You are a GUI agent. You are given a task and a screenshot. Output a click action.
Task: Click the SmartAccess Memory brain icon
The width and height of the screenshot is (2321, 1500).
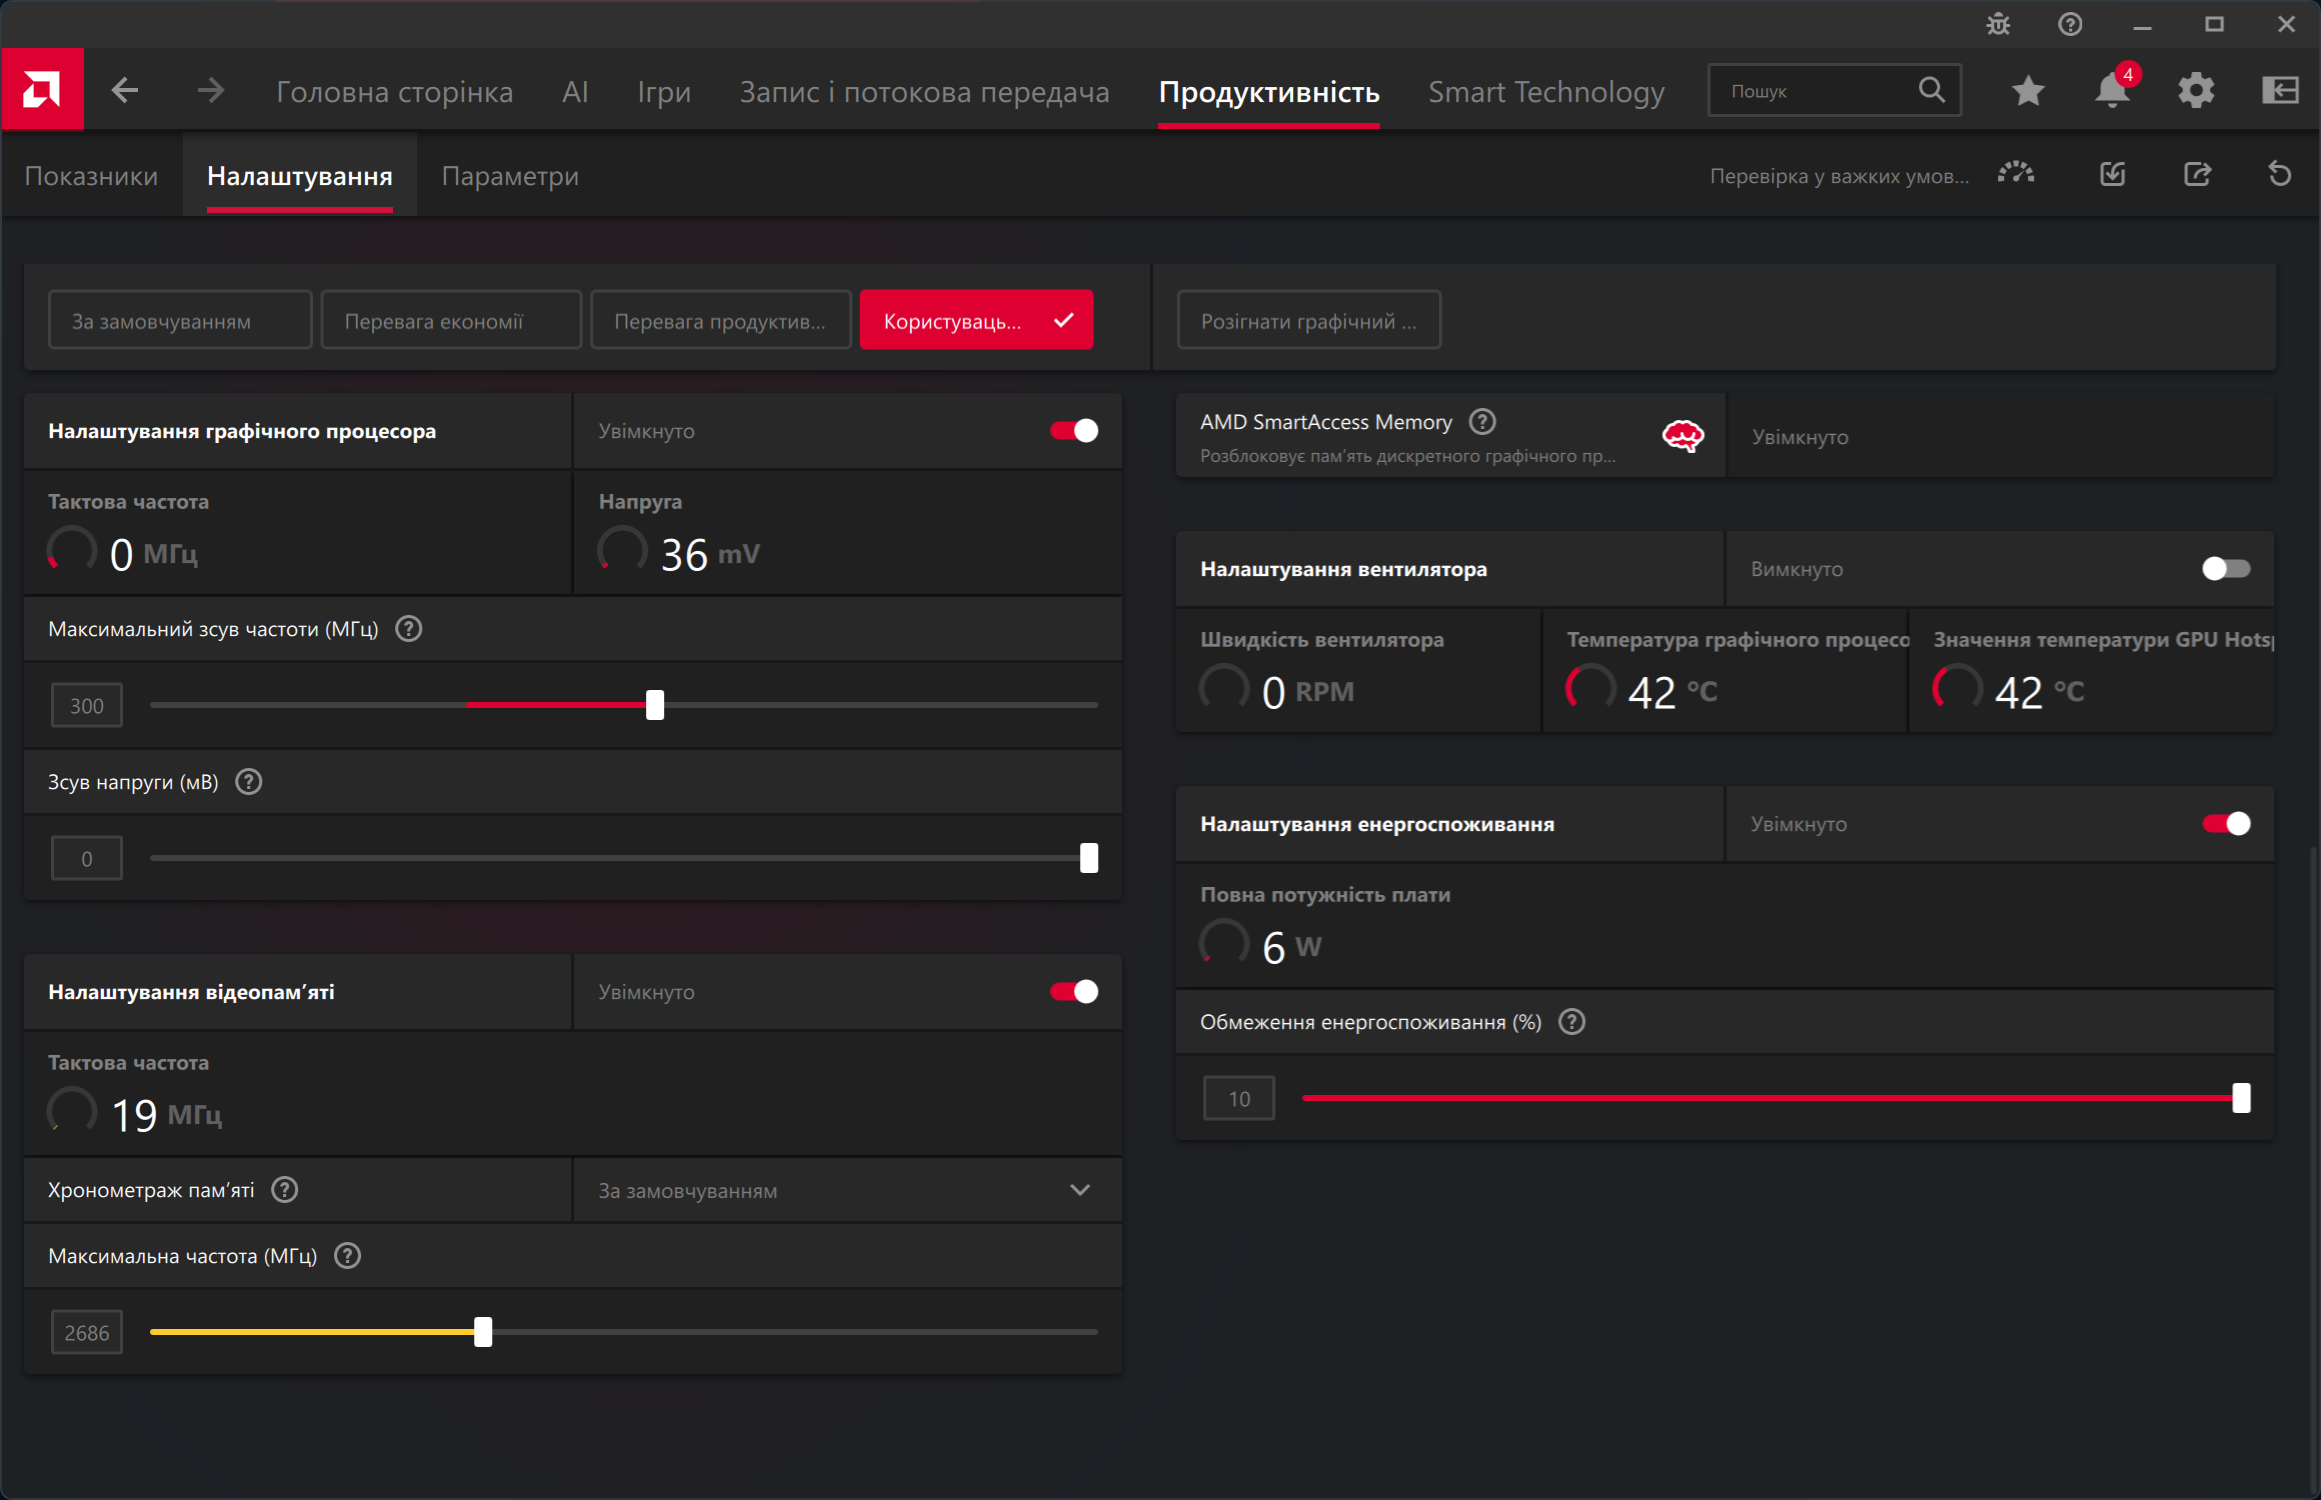(1683, 436)
